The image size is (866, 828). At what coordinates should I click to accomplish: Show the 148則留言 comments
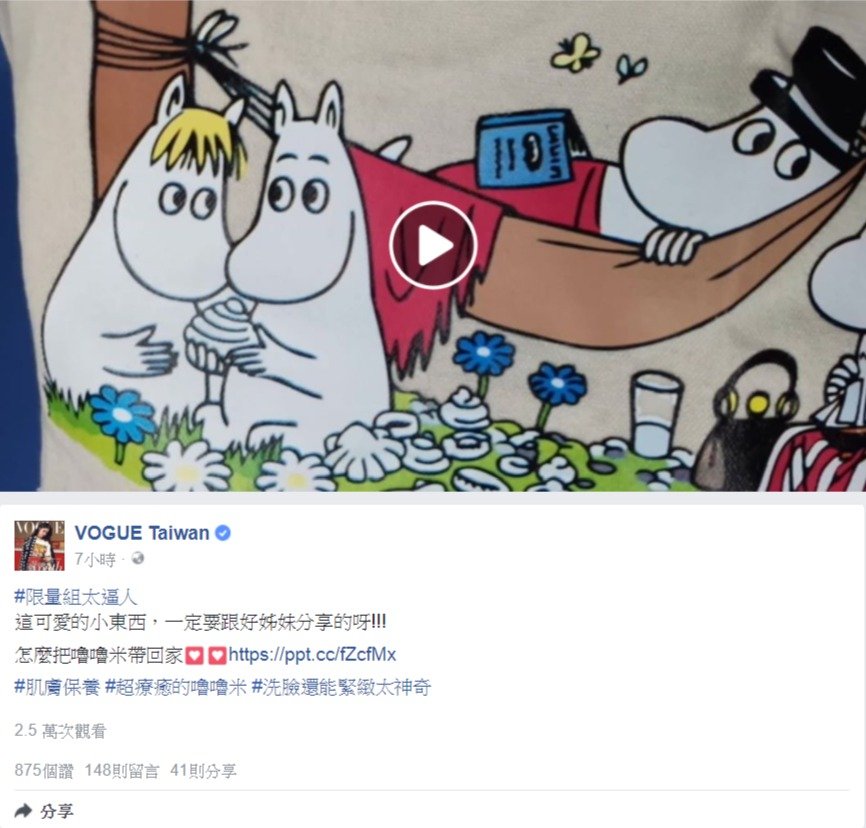pyautogui.click(x=122, y=770)
